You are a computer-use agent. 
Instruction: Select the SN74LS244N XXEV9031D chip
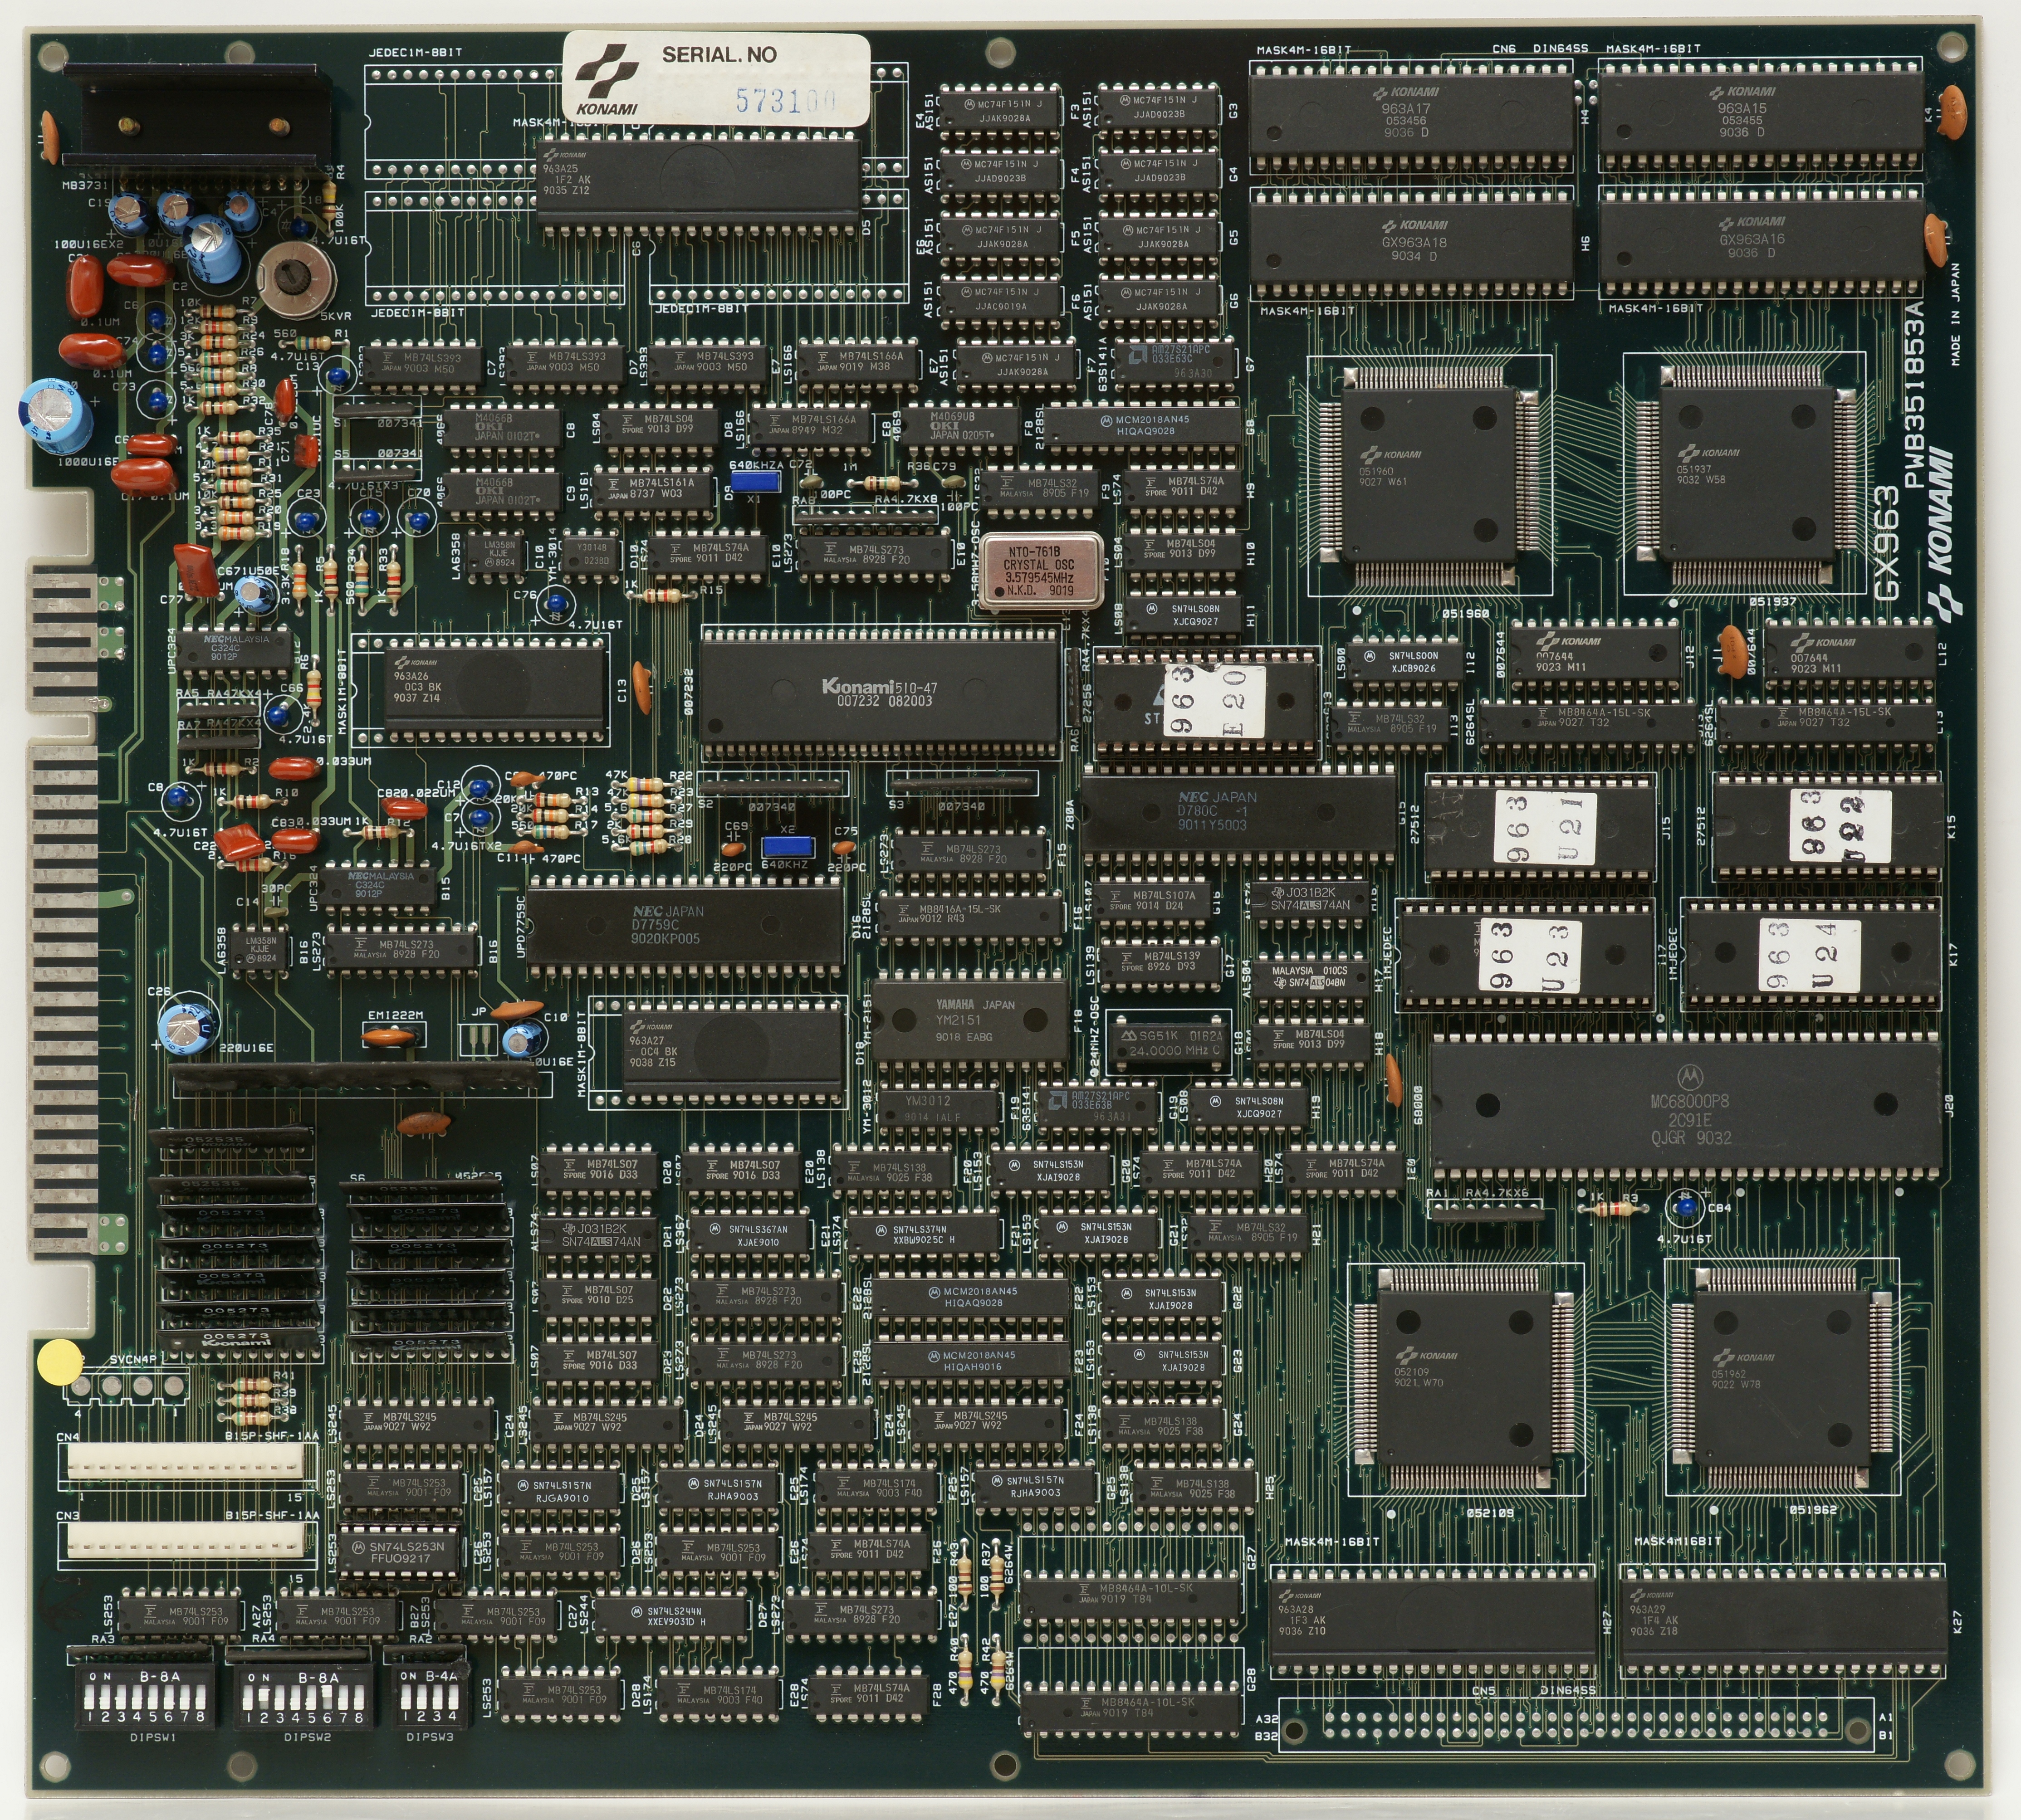pos(672,1617)
